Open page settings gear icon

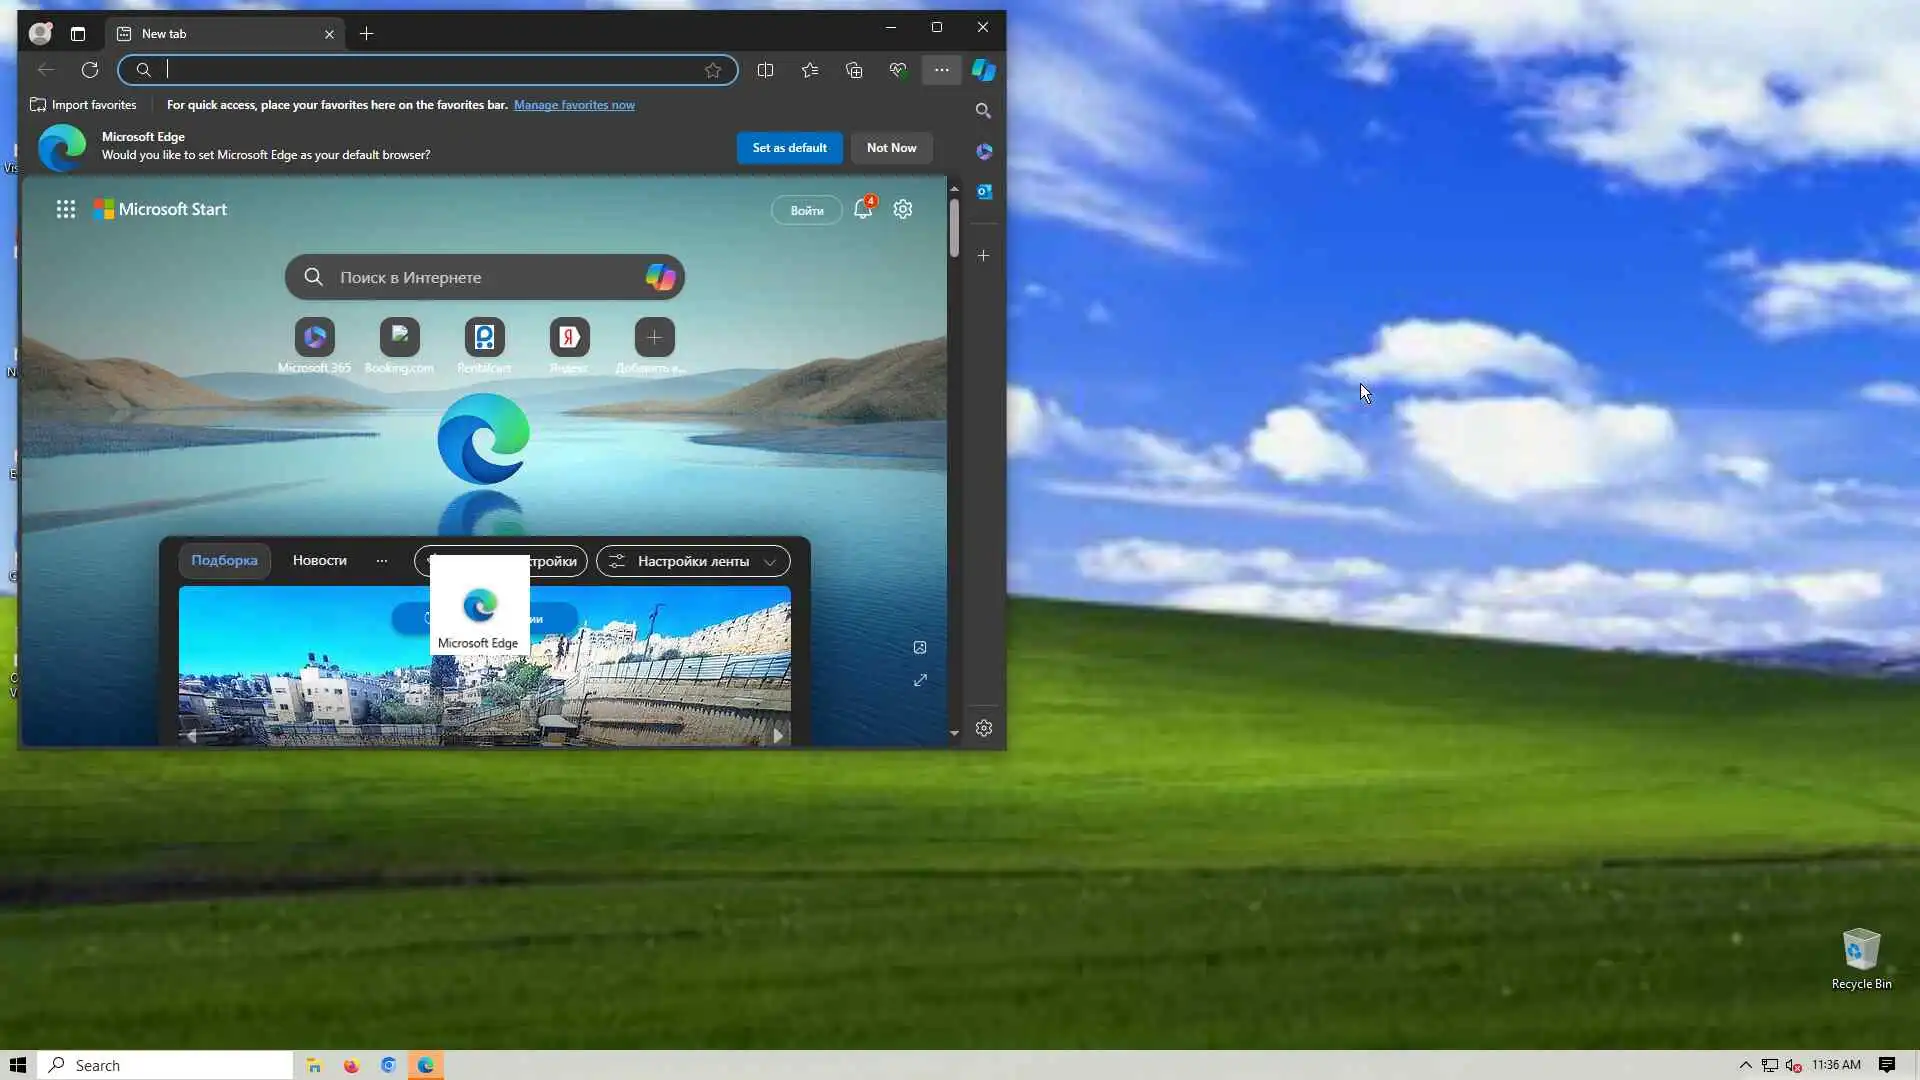(903, 209)
